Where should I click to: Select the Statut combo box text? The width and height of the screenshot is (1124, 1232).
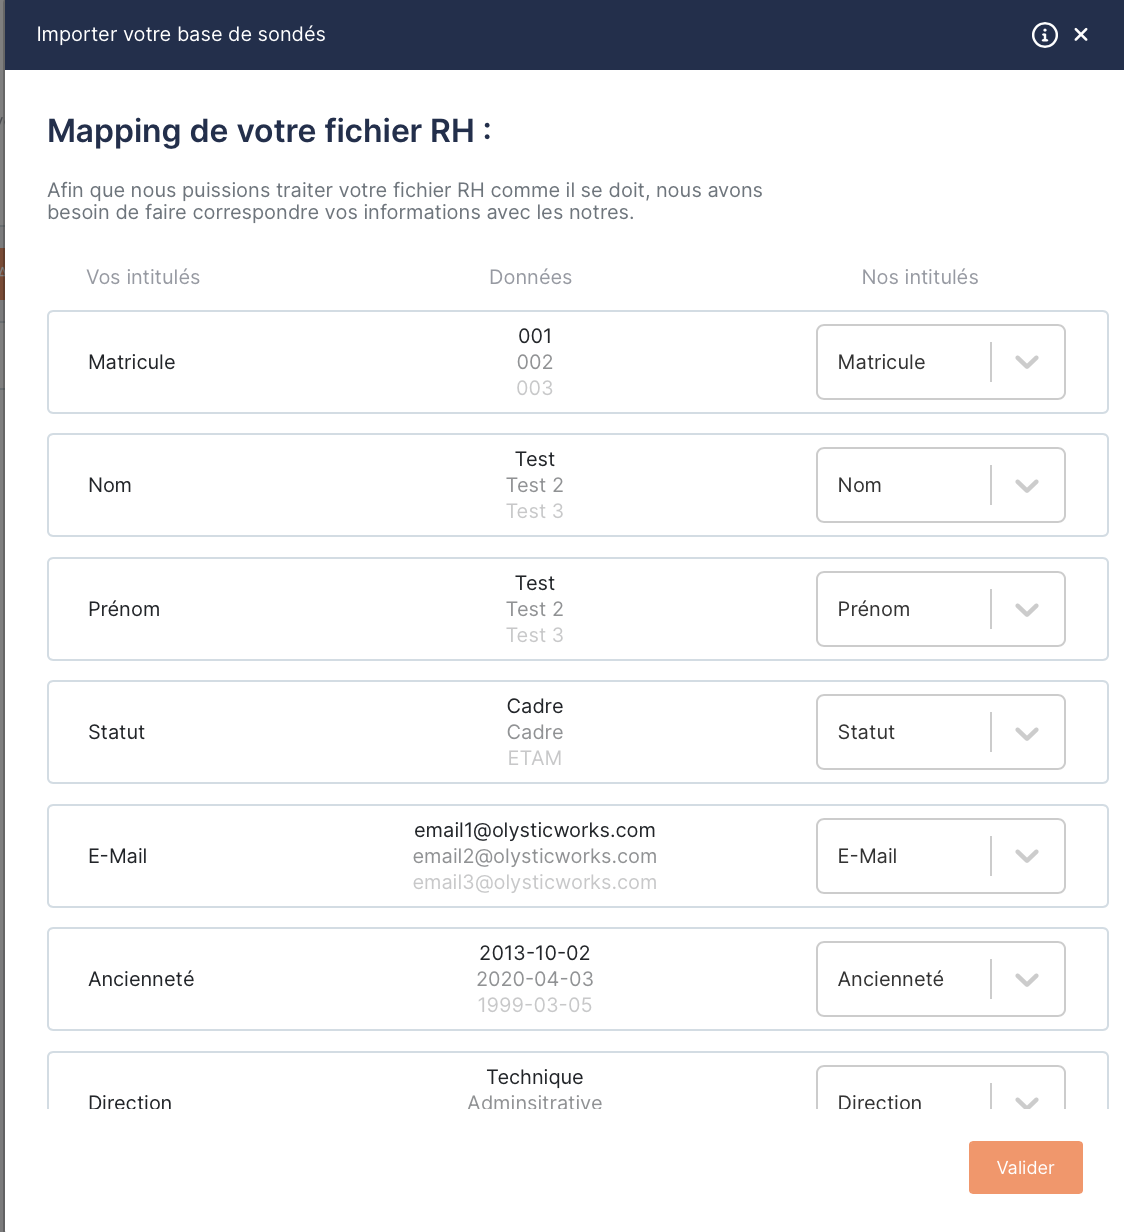point(866,733)
